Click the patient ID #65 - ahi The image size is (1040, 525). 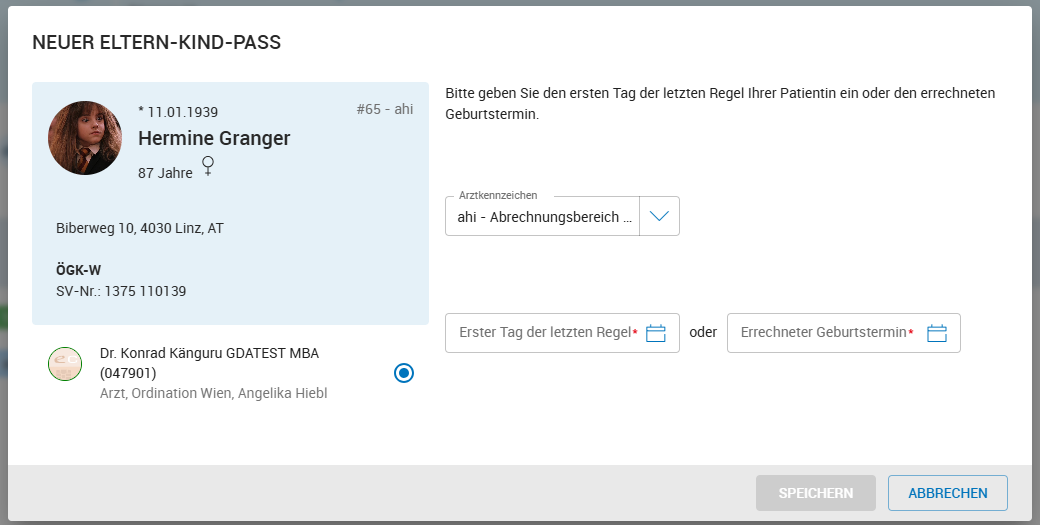coord(385,109)
